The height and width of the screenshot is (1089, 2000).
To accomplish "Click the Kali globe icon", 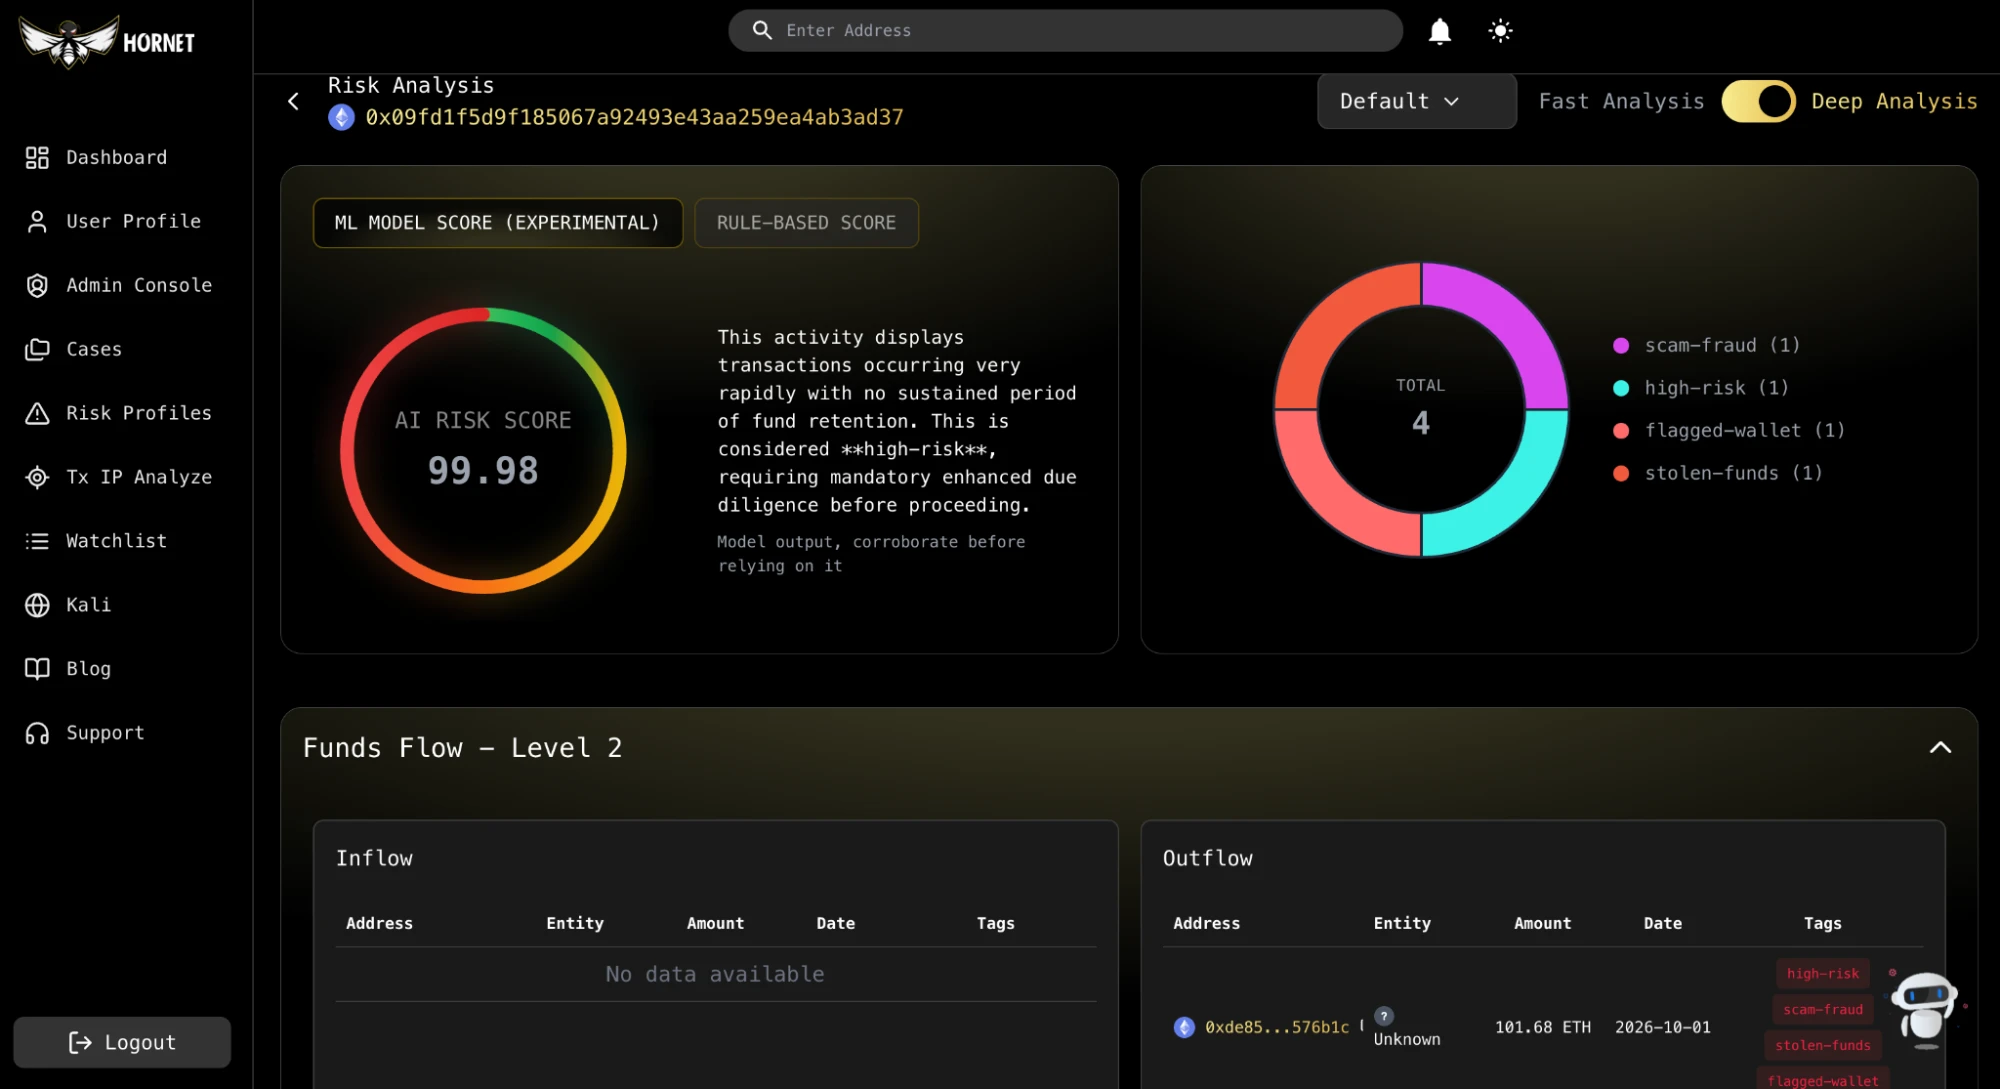I will click(x=37, y=605).
